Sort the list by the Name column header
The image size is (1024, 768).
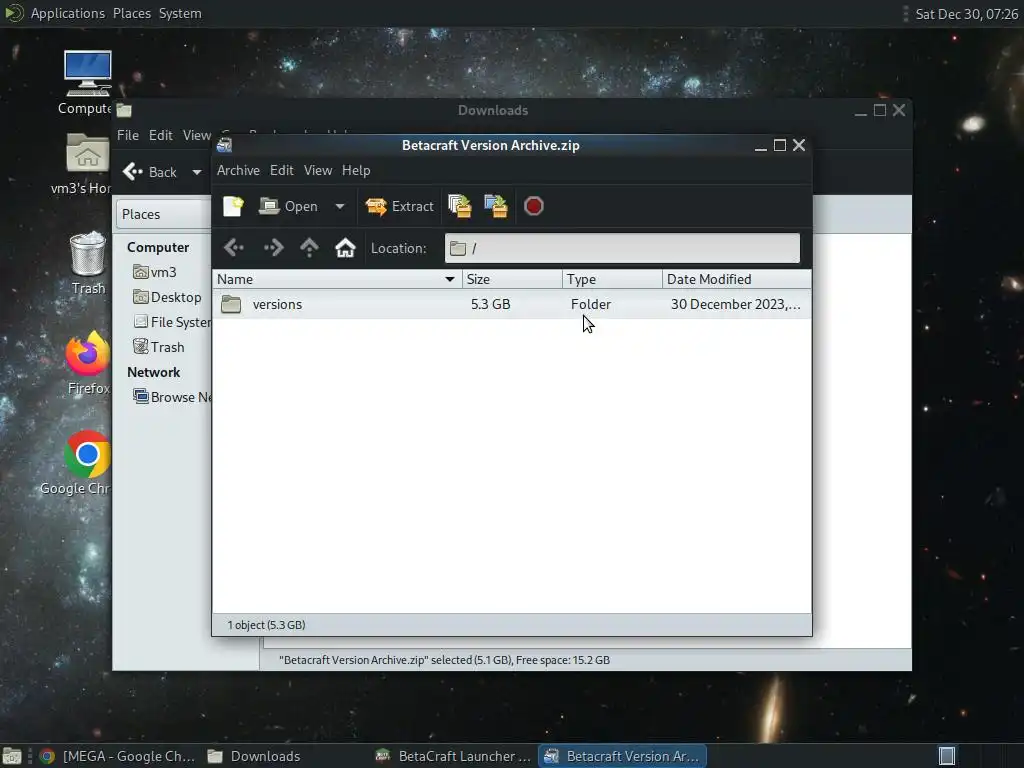(337, 280)
